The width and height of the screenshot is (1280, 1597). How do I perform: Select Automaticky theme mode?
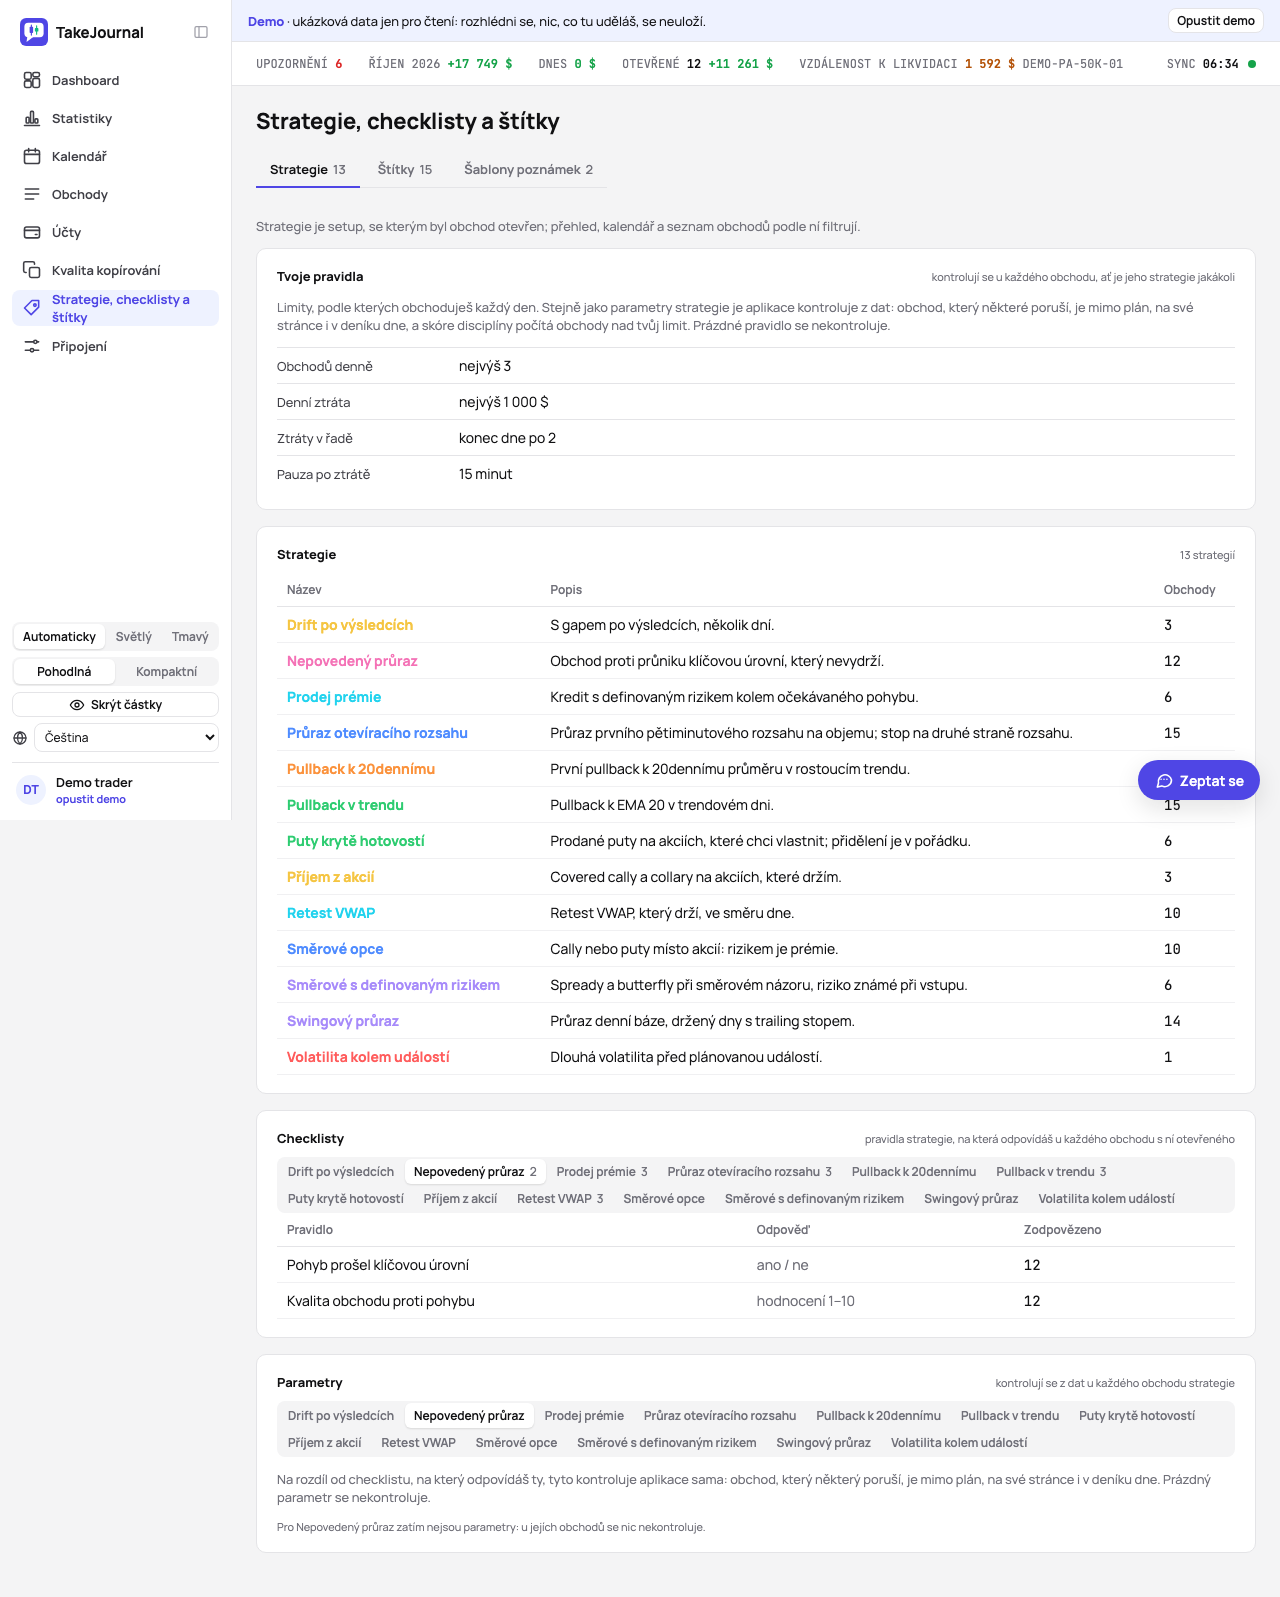coord(59,637)
